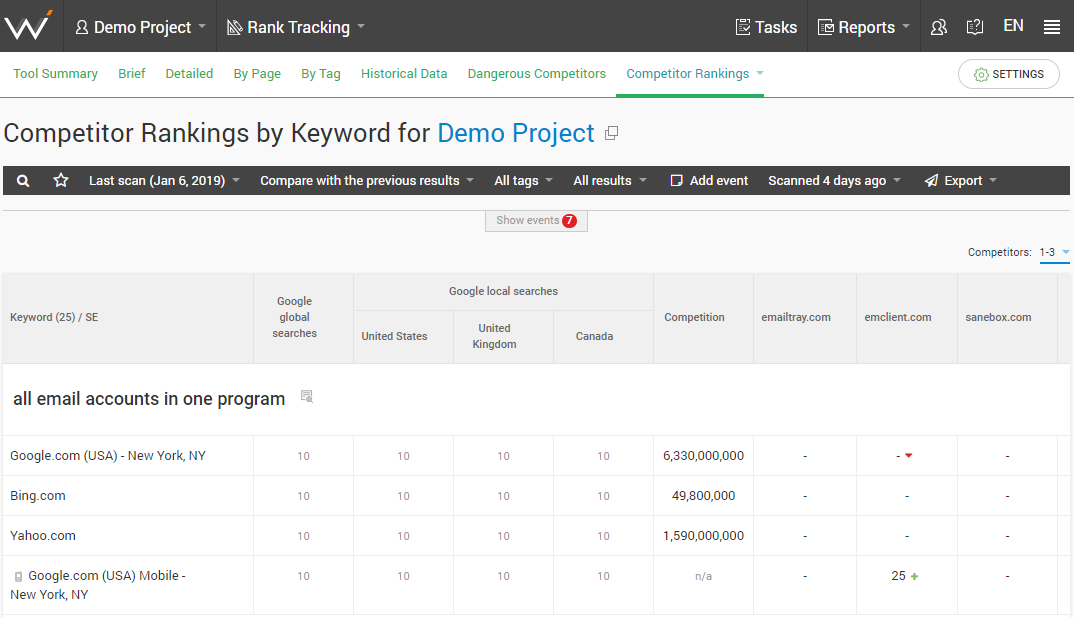The image size is (1074, 617).
Task: Click n/a competition in Mobile row
Action: point(703,577)
